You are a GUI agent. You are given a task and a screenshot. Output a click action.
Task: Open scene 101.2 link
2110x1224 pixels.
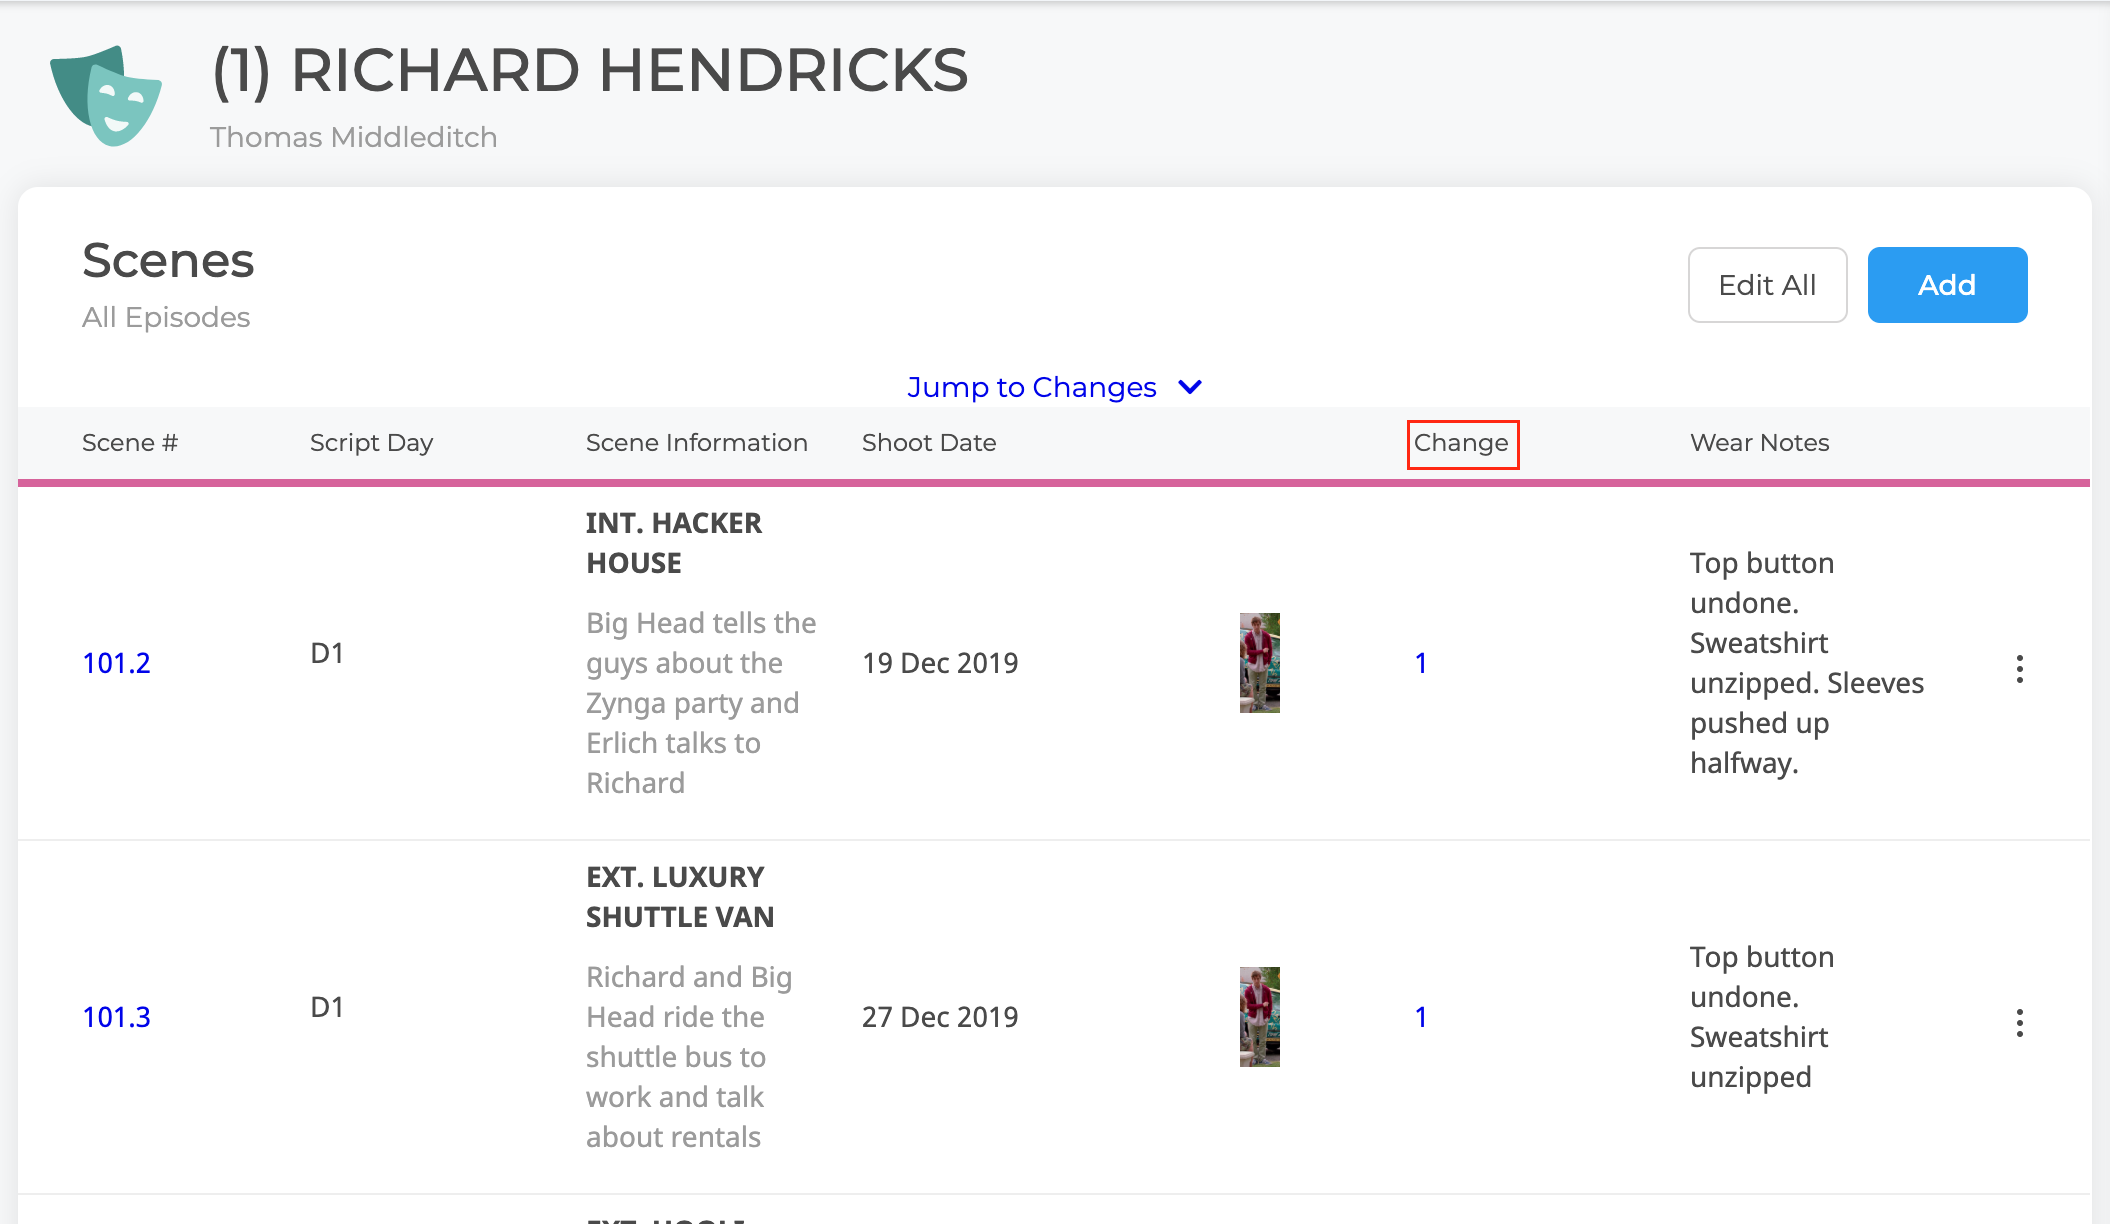click(116, 663)
